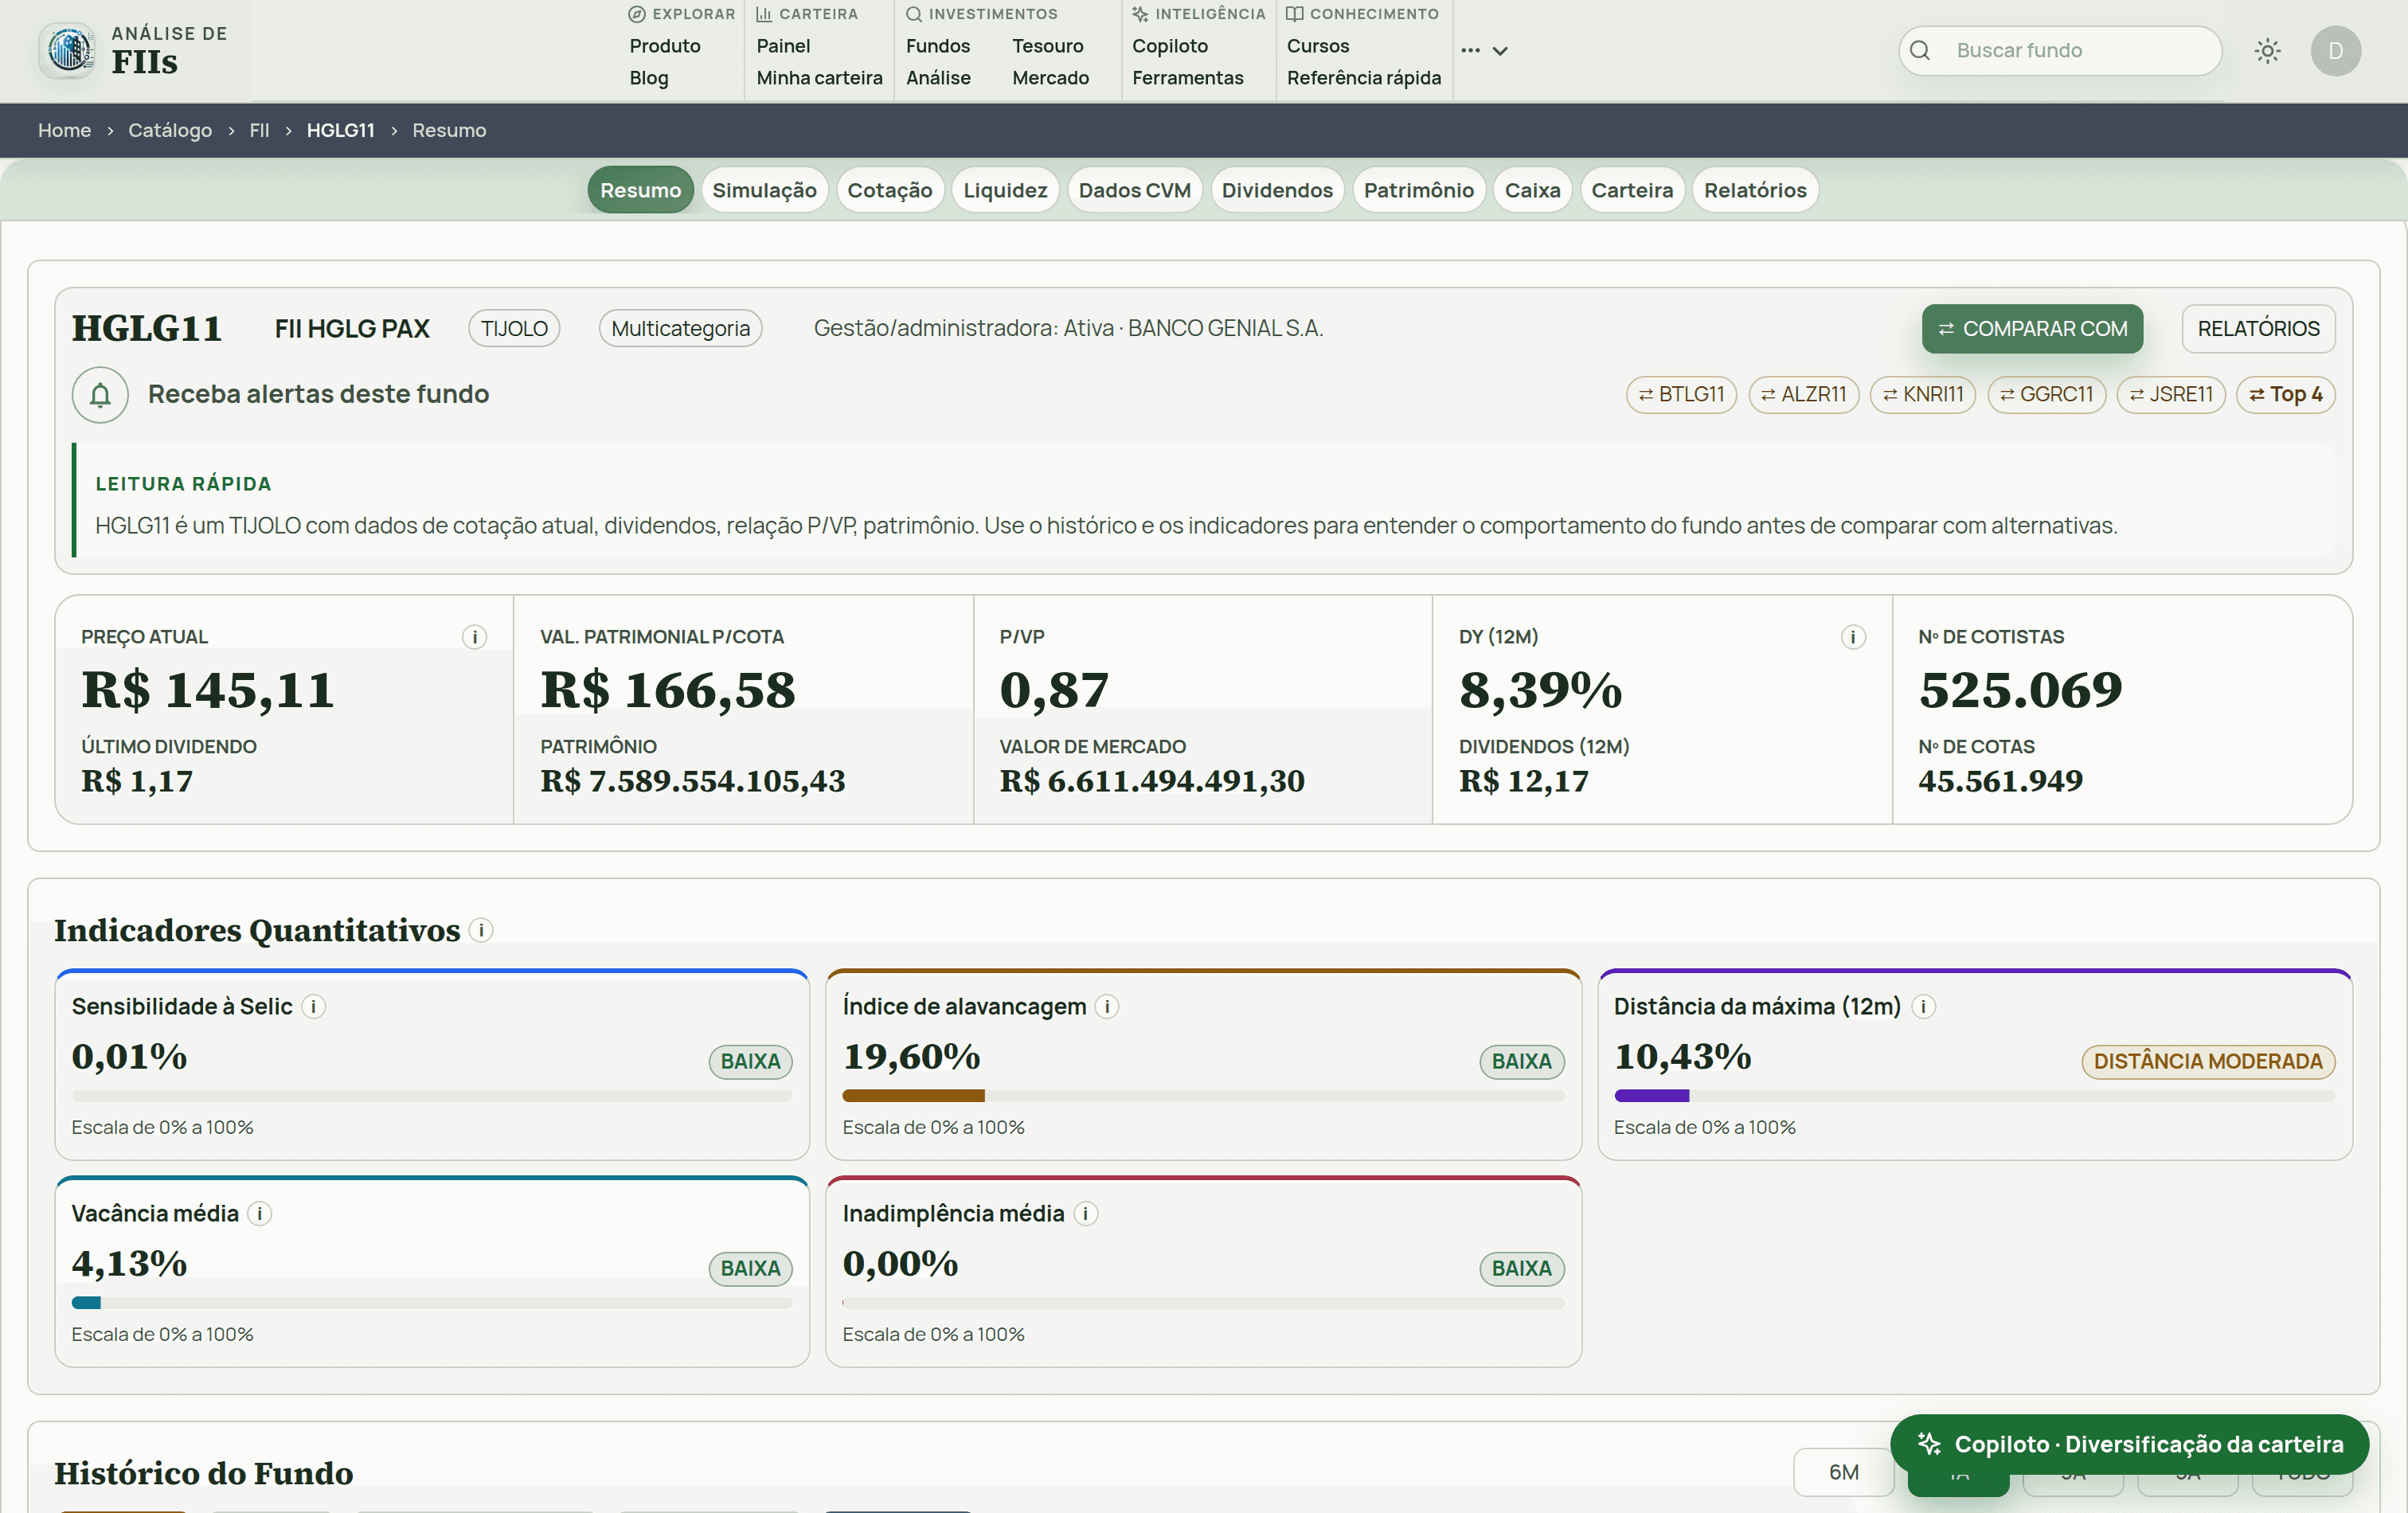Viewport: 2408px width, 1513px height.
Task: Open the Dados CVM tab
Action: [1134, 190]
